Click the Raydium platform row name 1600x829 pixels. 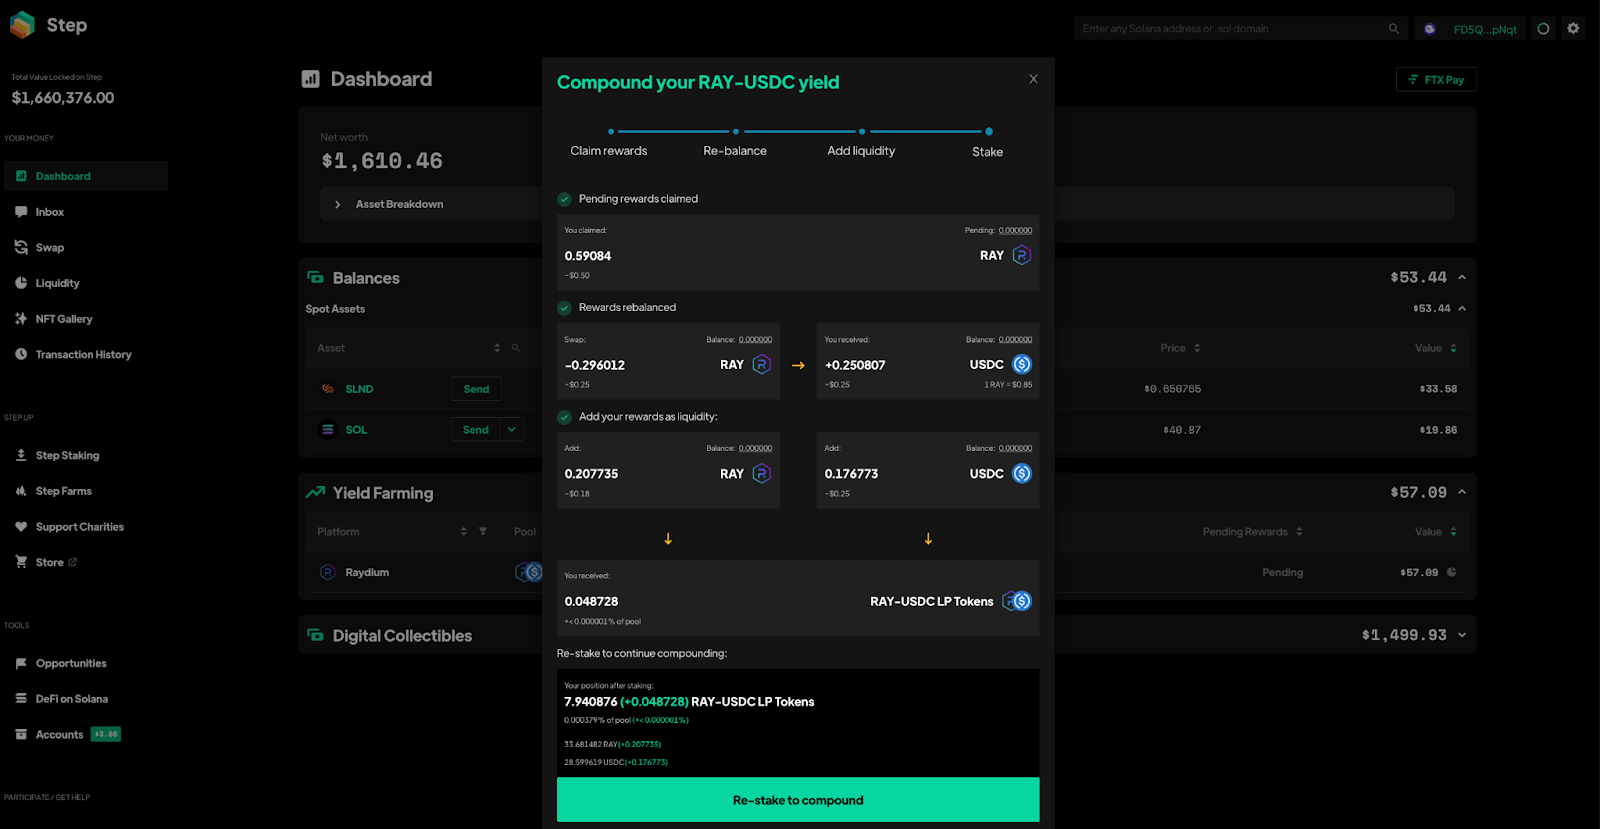tap(367, 573)
